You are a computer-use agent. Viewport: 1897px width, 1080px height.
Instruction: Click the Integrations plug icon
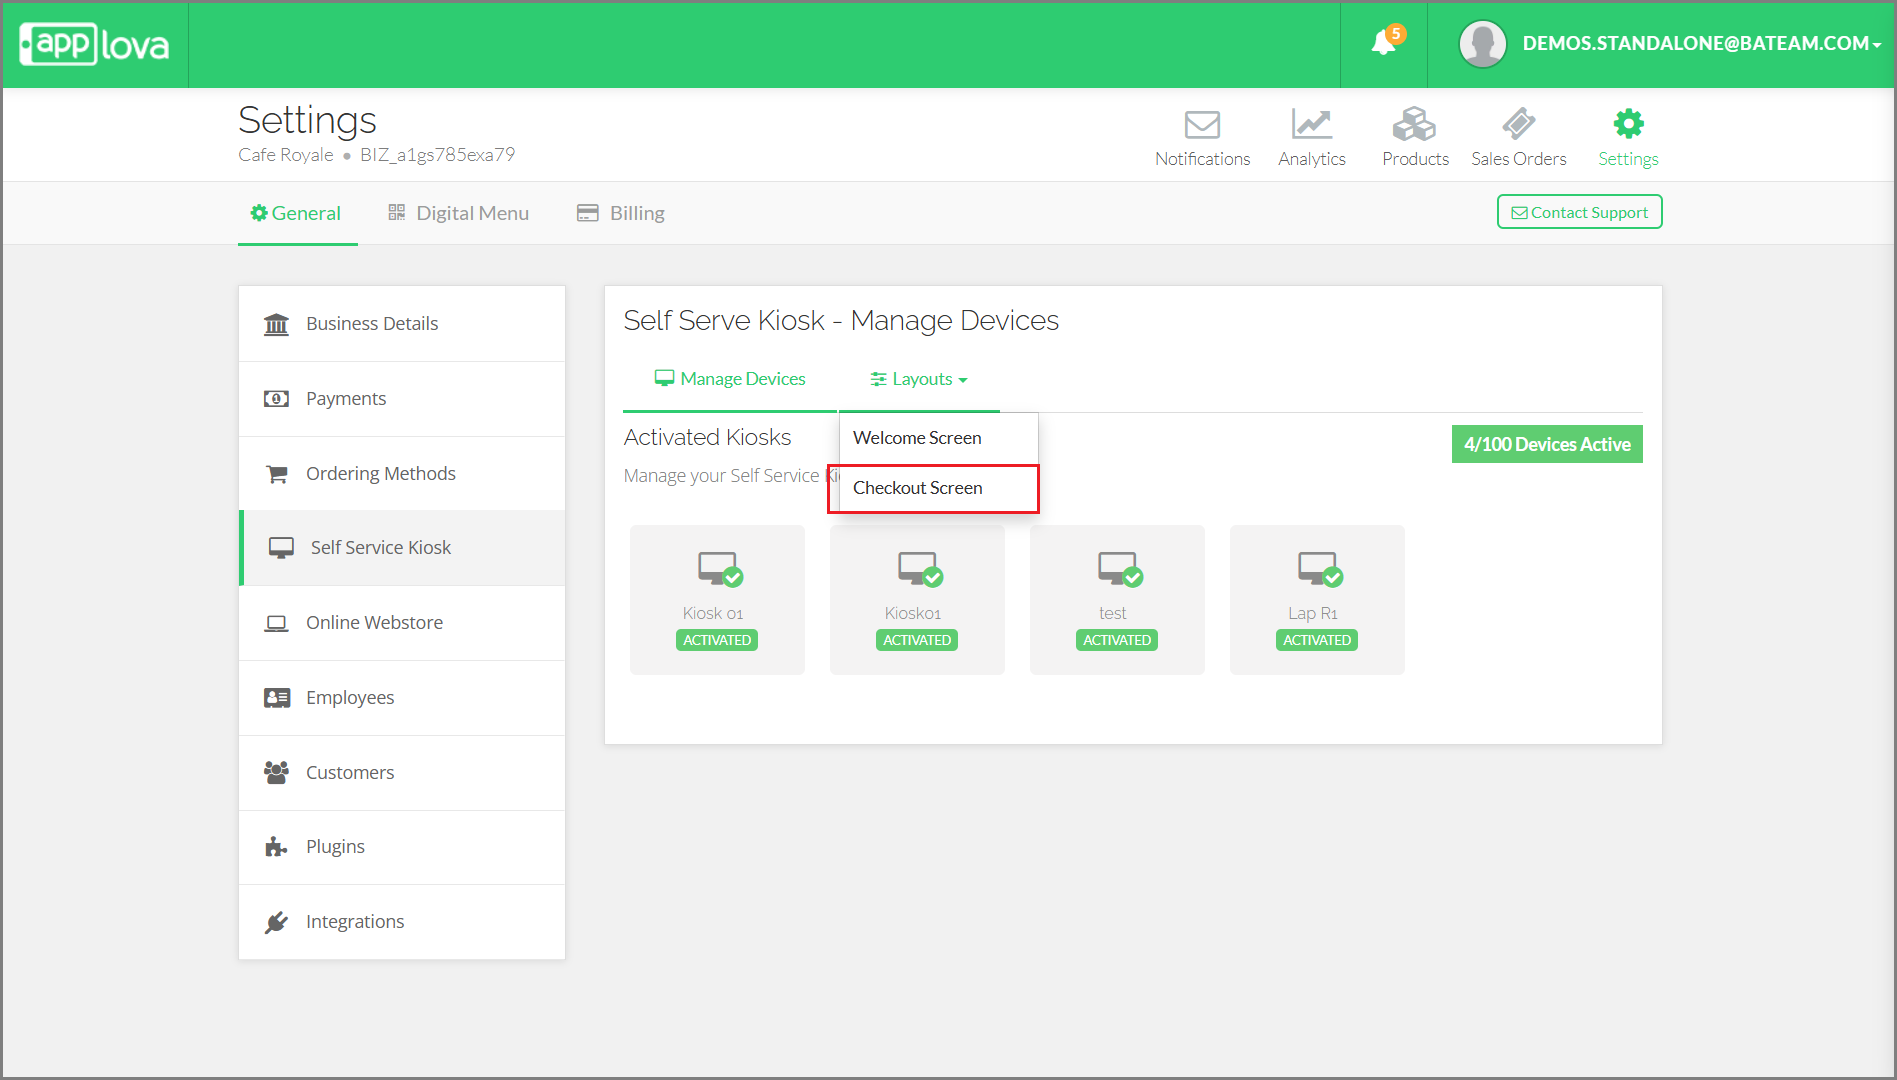(276, 922)
